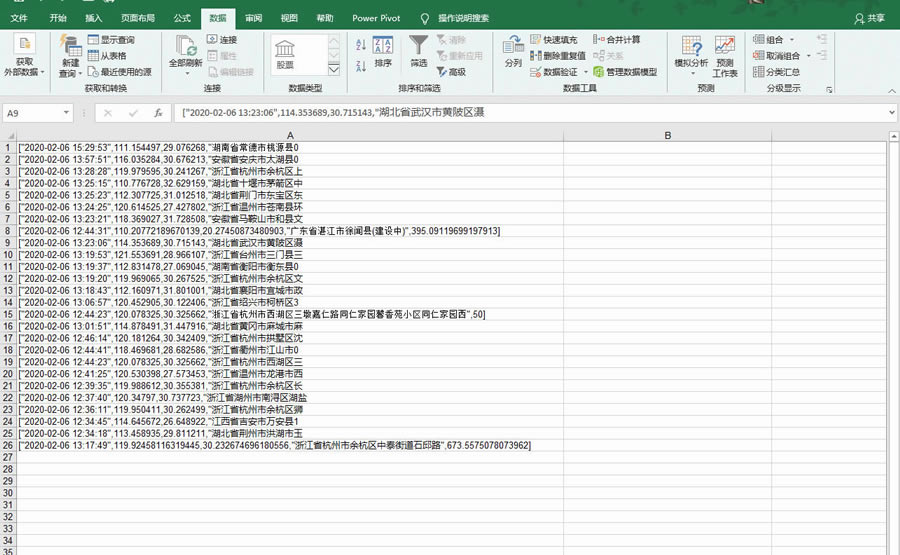This screenshot has width=900, height=555.
Task: Switch to the 开始 tab
Action: [x=58, y=18]
